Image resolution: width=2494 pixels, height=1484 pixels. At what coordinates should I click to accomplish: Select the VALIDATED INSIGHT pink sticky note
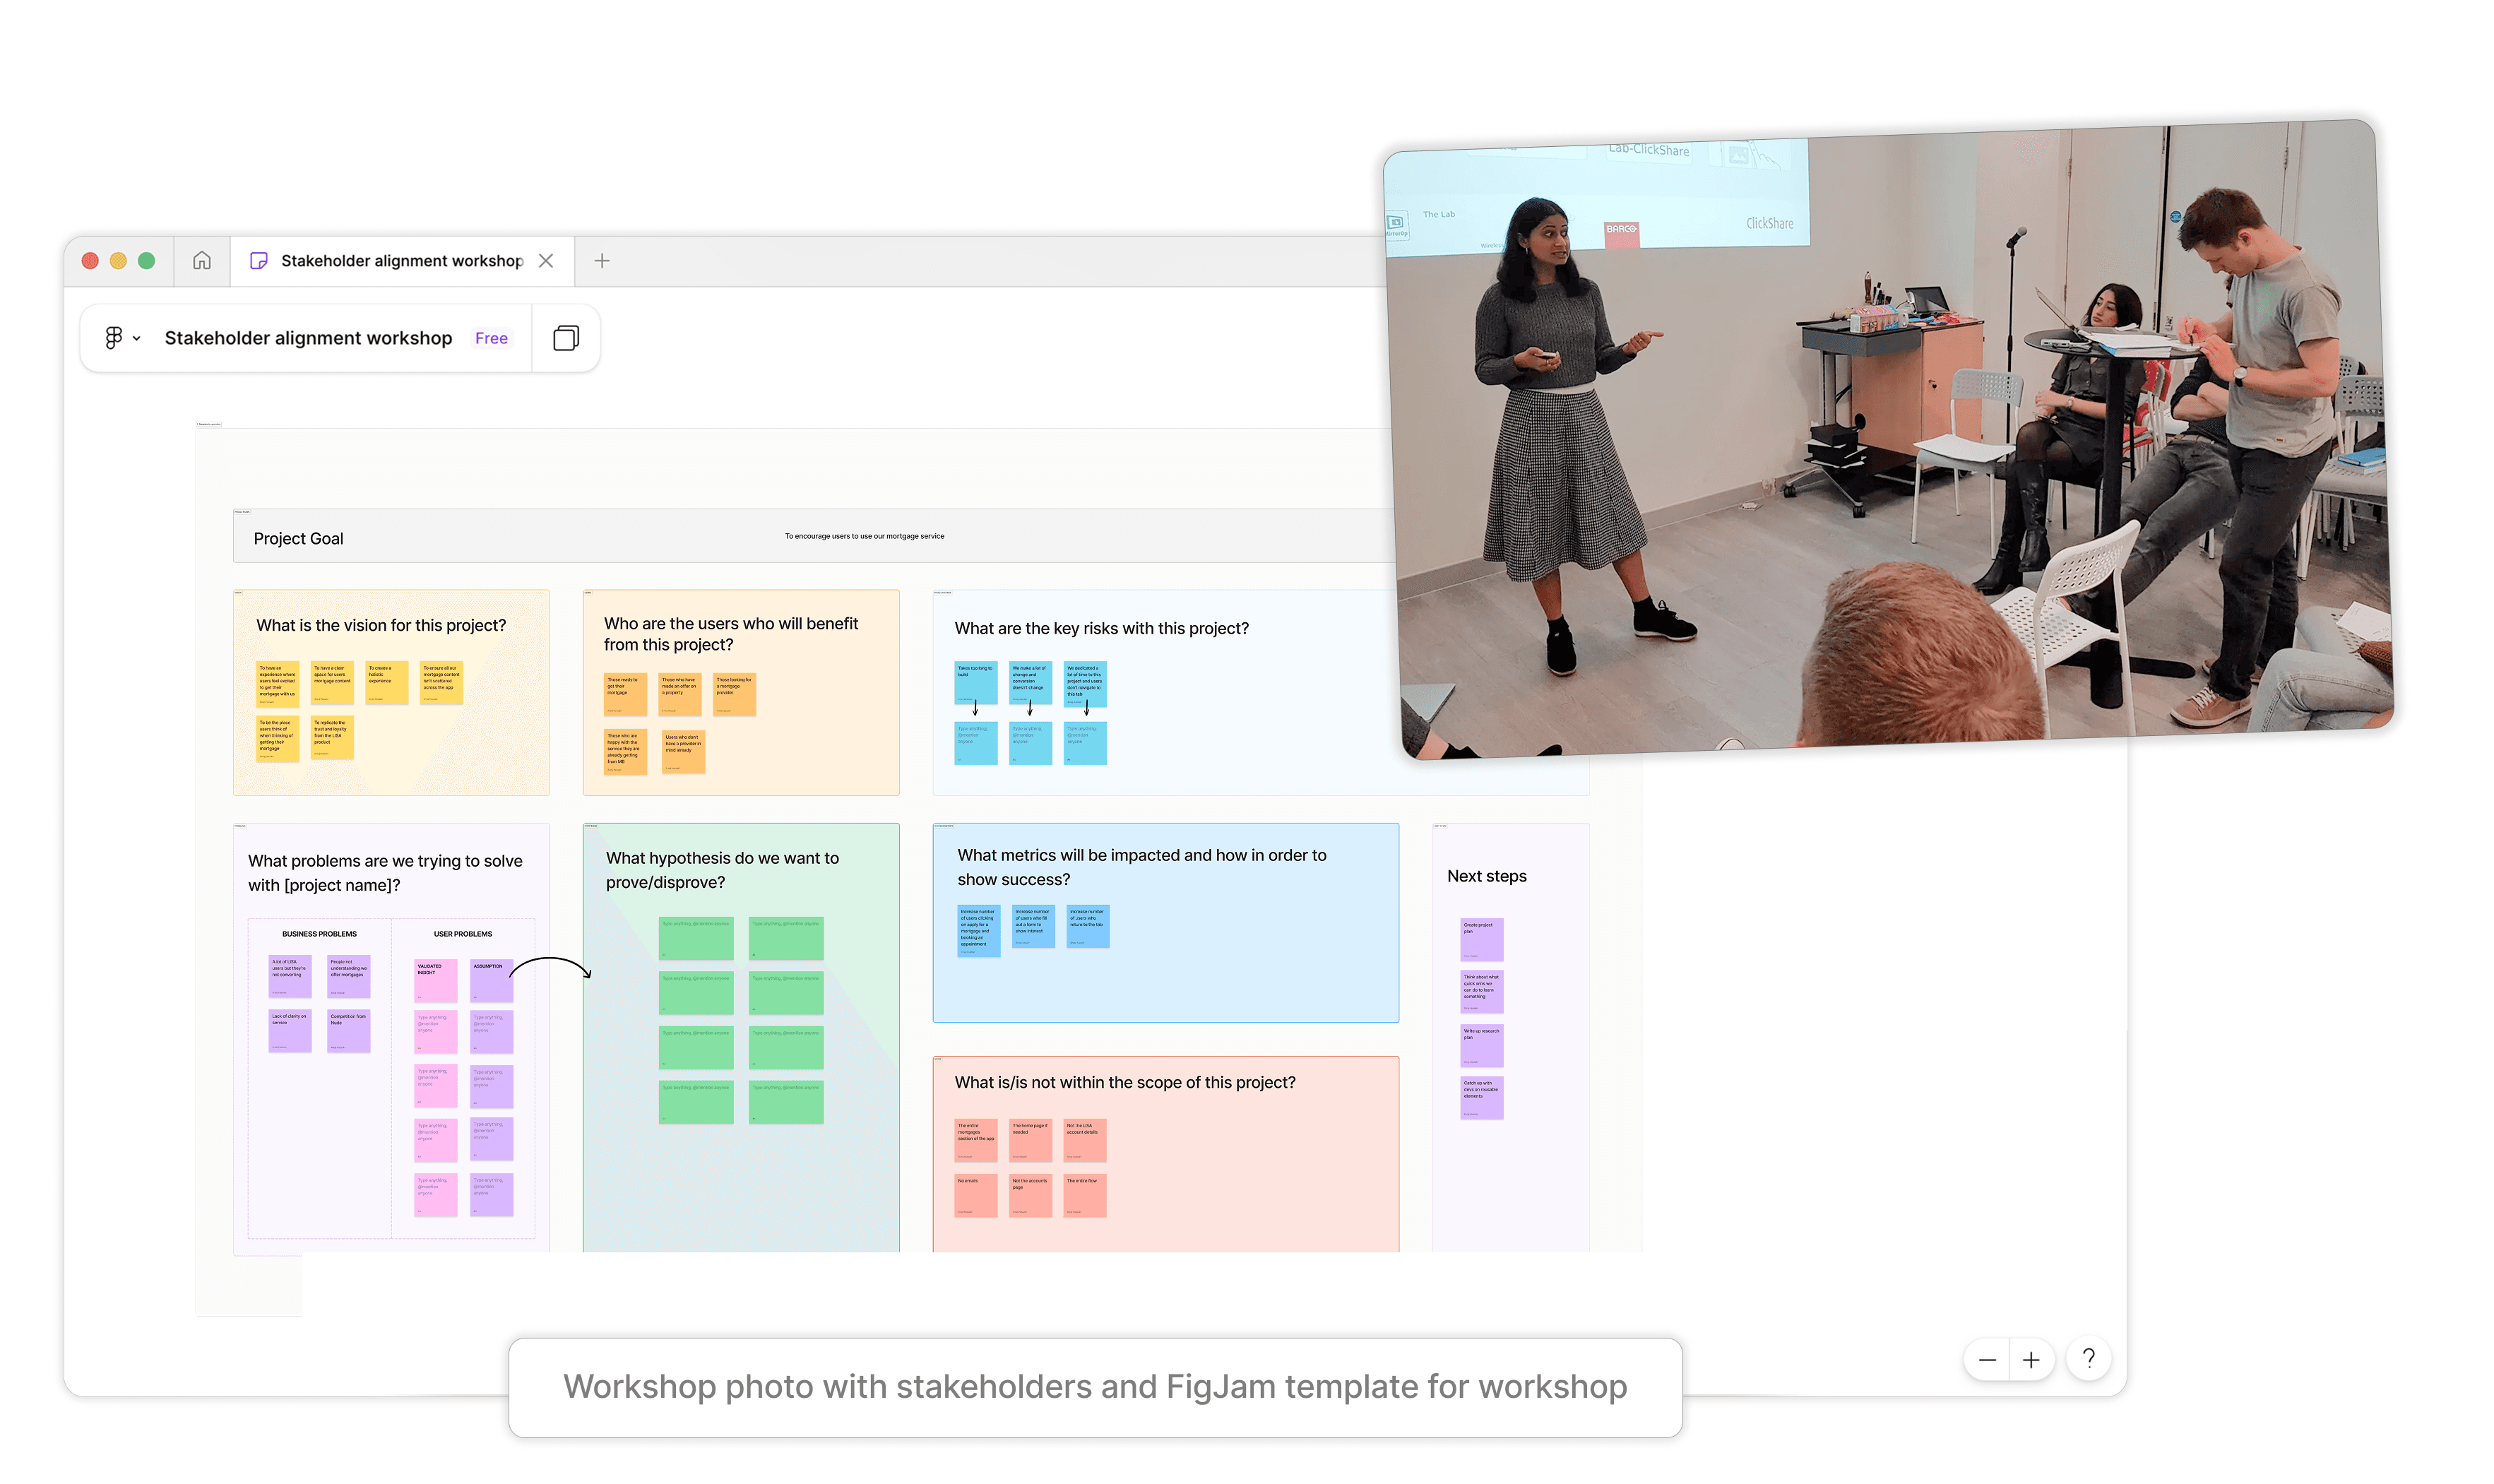point(435,980)
